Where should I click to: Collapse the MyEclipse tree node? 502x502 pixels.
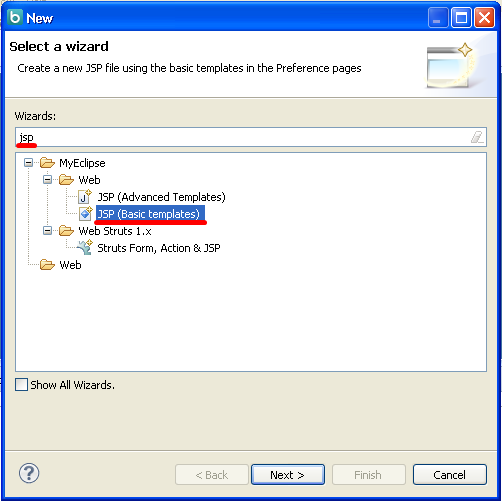[29, 163]
